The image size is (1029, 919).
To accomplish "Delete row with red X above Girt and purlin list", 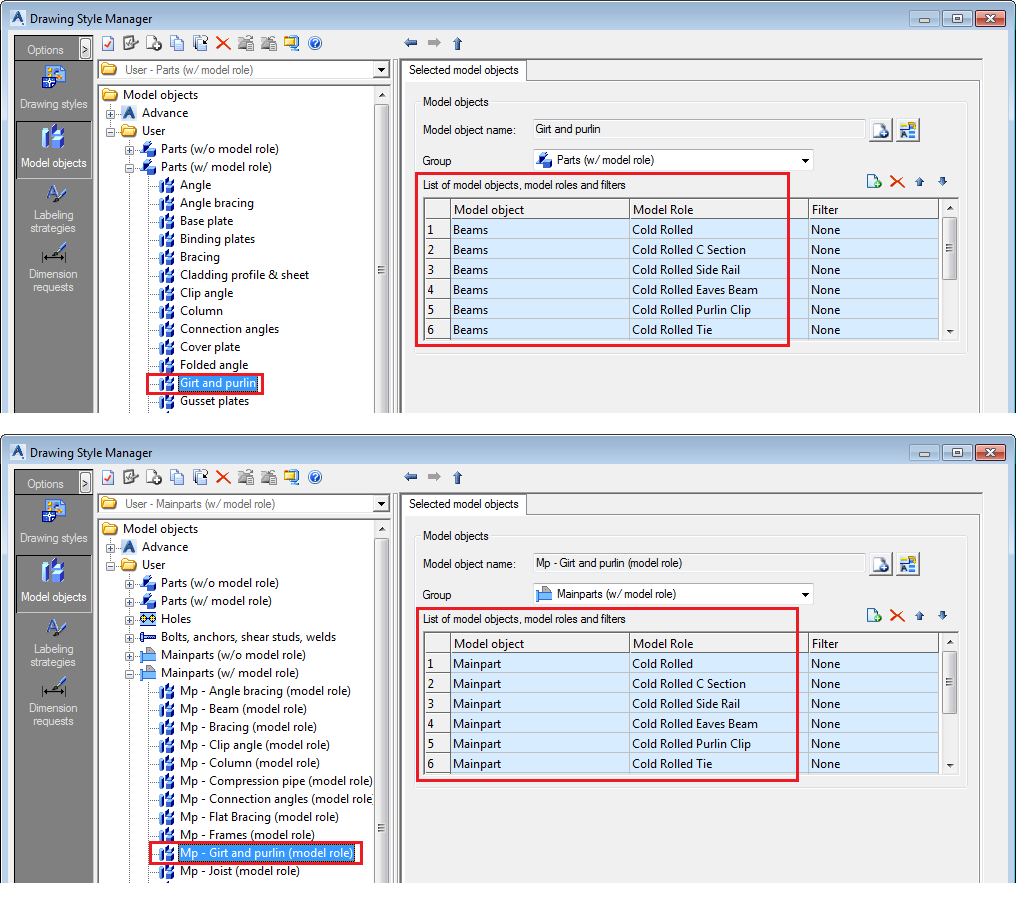I will point(897,182).
